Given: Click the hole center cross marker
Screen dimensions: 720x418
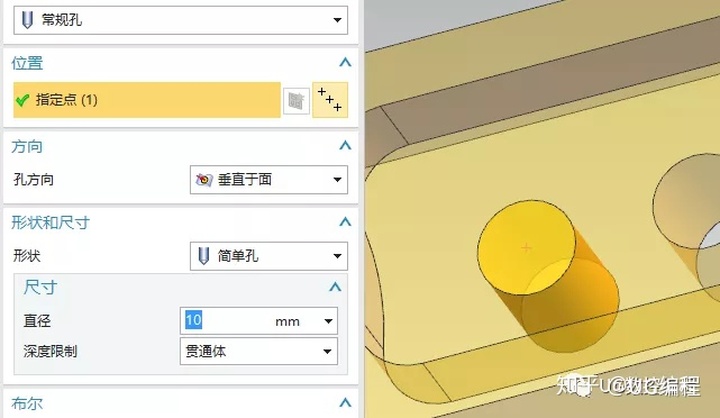Looking at the screenshot, I should (526, 248).
